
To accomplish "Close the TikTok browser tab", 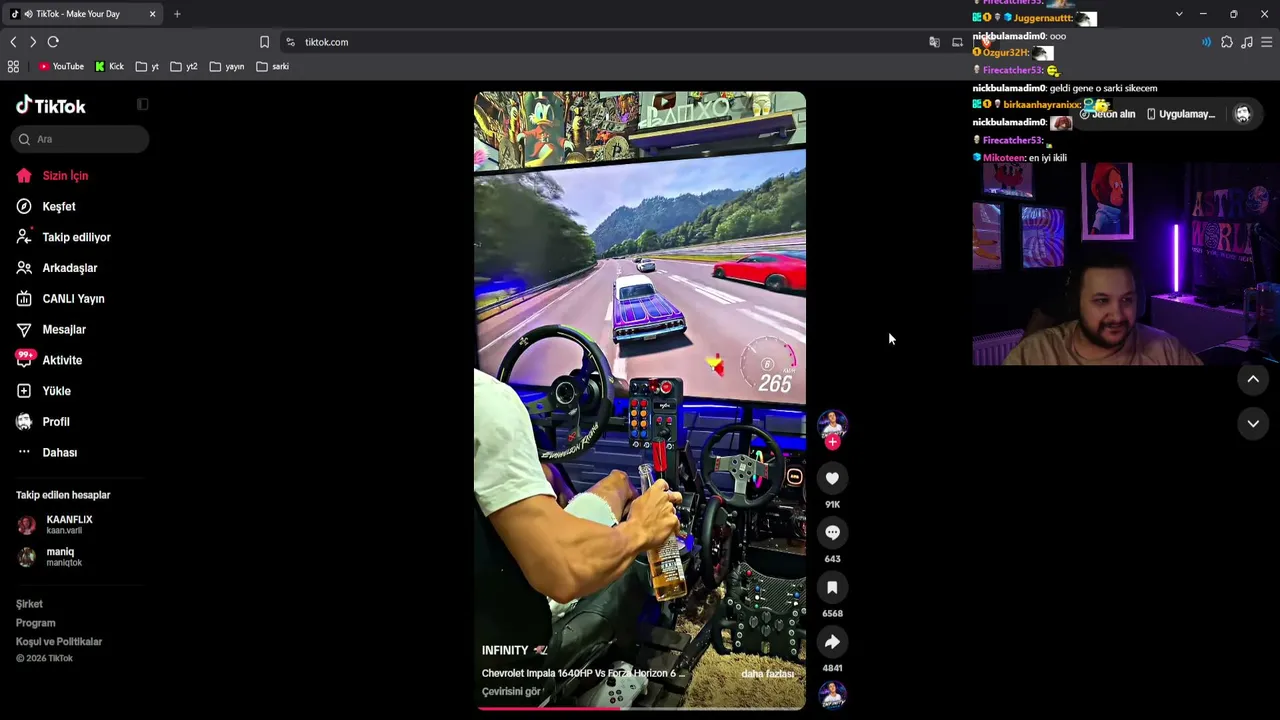I will pos(152,14).
